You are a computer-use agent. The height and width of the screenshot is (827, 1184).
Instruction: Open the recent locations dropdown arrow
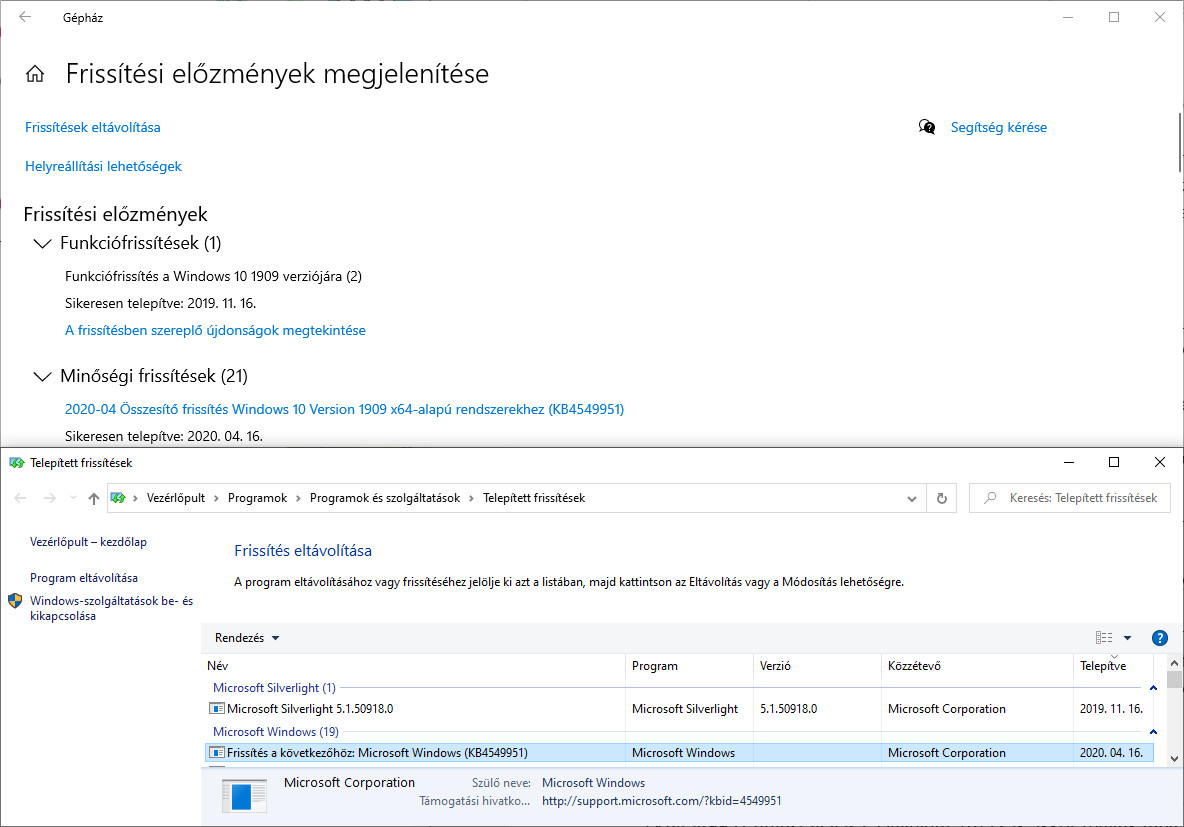(73, 498)
